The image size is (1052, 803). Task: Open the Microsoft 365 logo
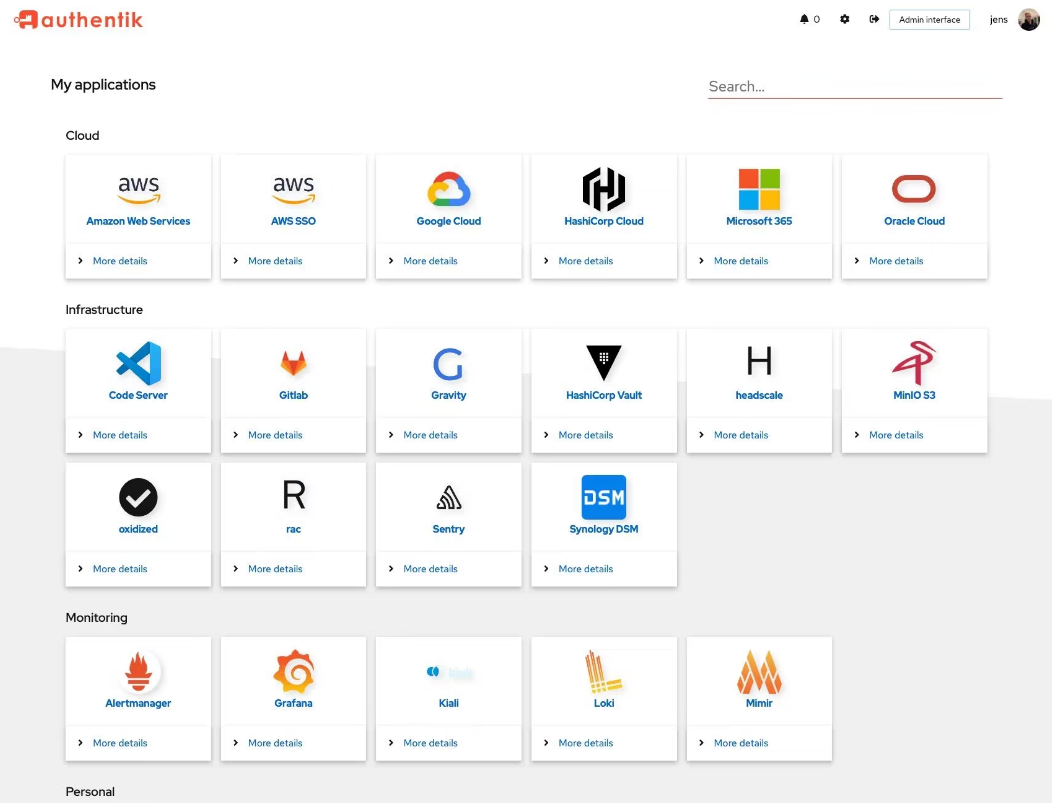pyautogui.click(x=759, y=189)
